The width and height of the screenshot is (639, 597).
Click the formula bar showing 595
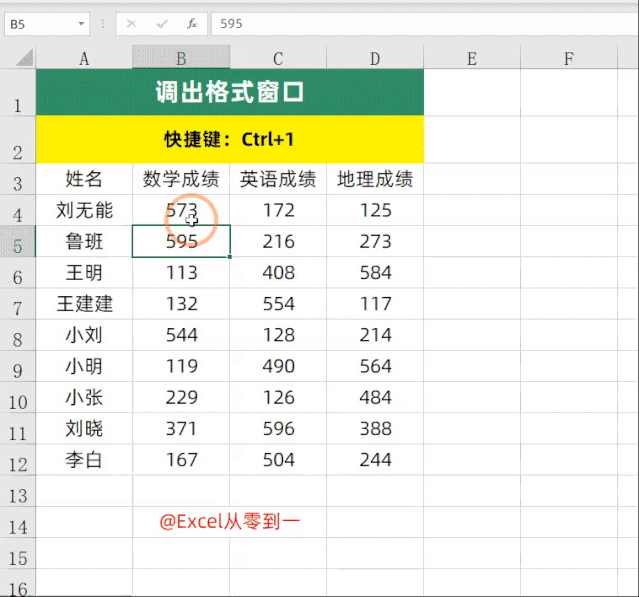pos(425,24)
